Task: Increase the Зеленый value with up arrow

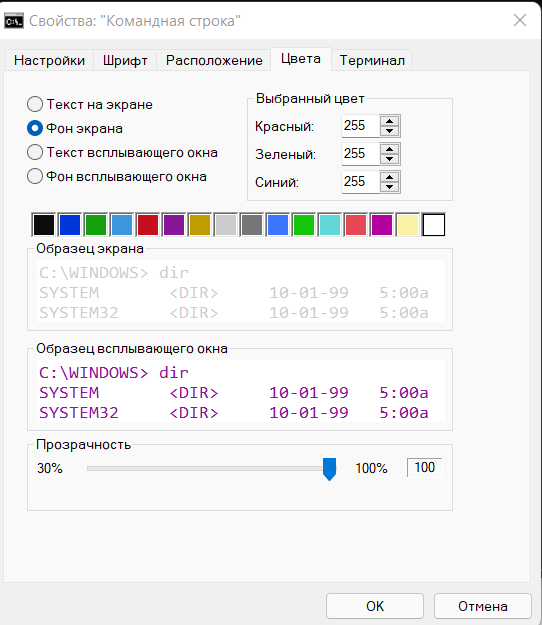Action: 389,149
